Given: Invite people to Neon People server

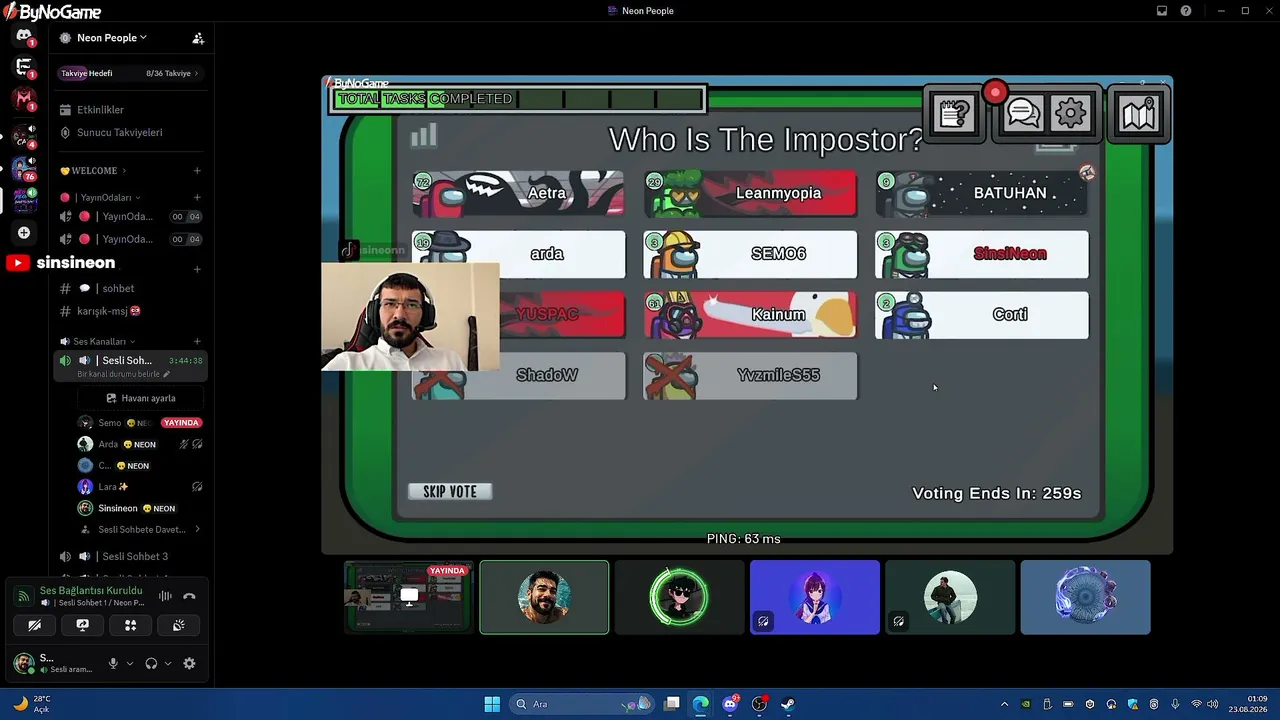Looking at the screenshot, I should (198, 38).
